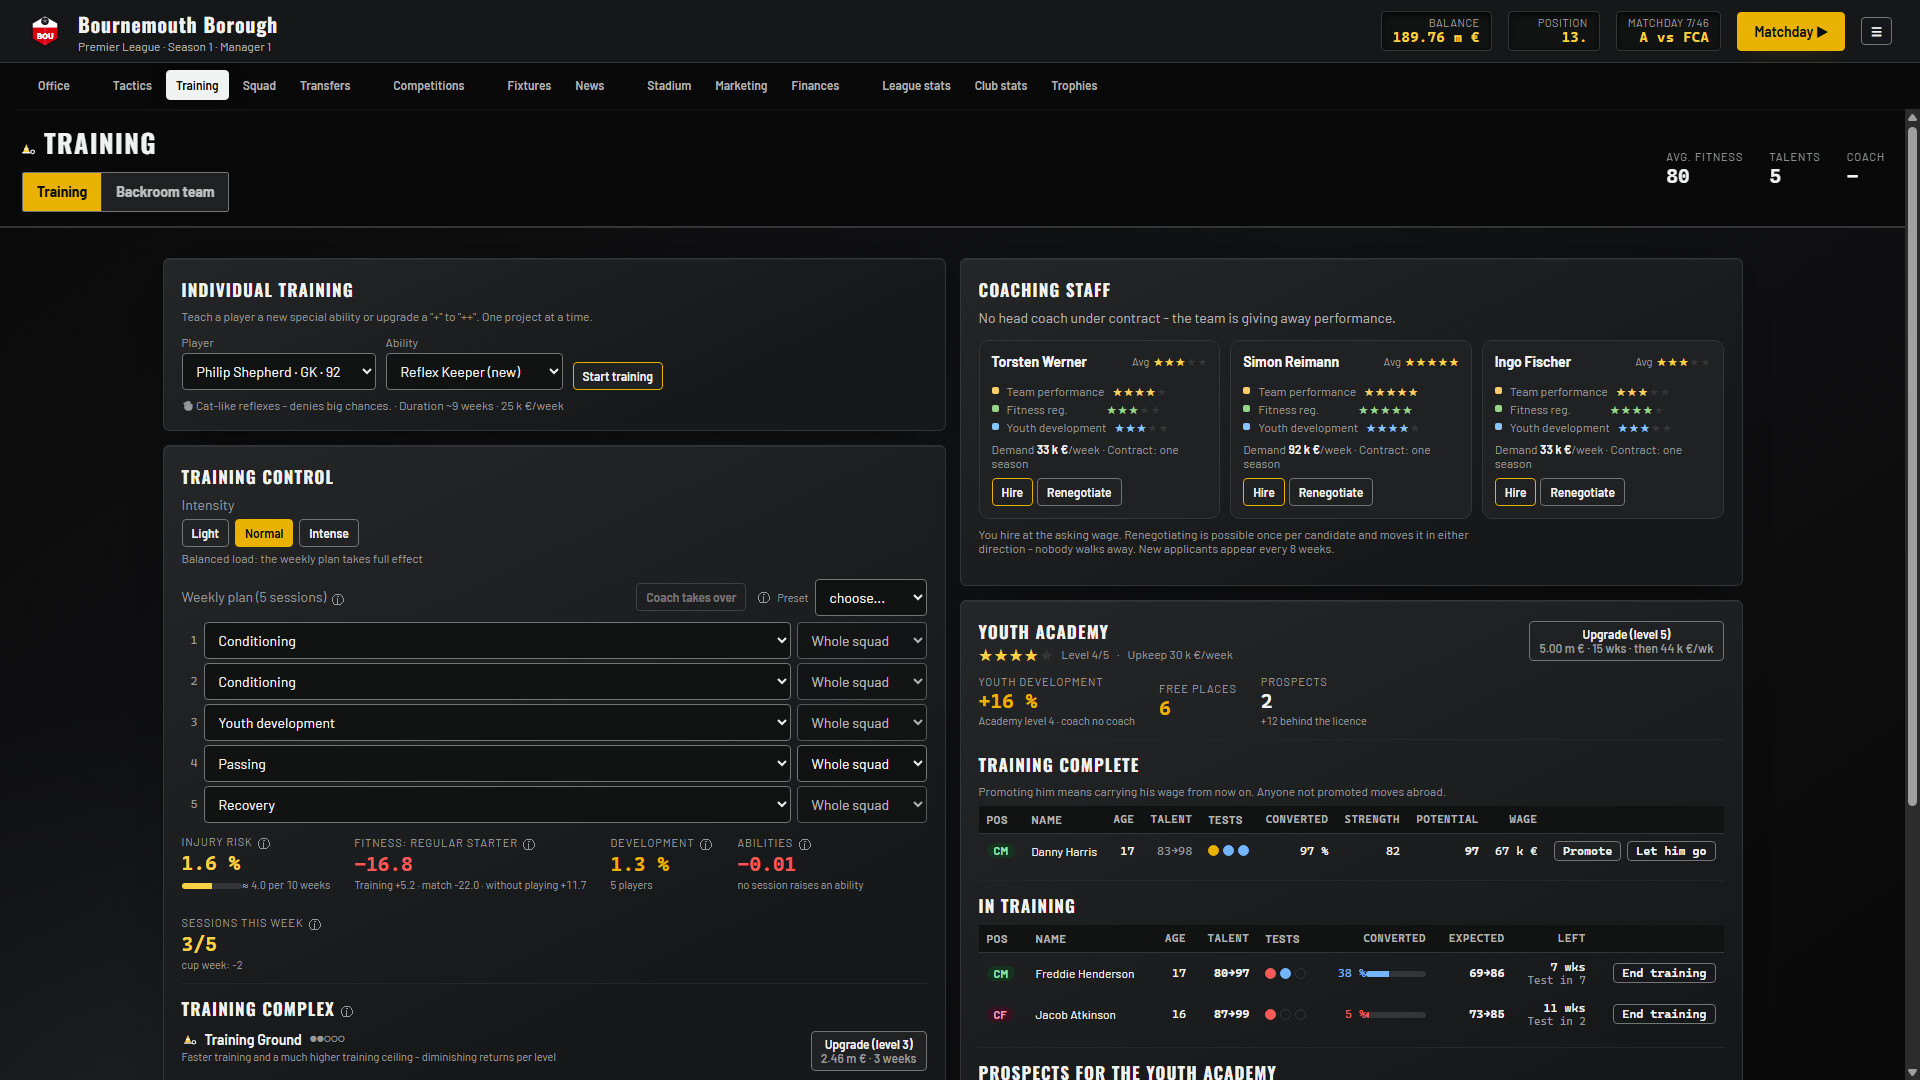Open the hamburger menu icon
This screenshot has height=1080, width=1920.
(1876, 32)
